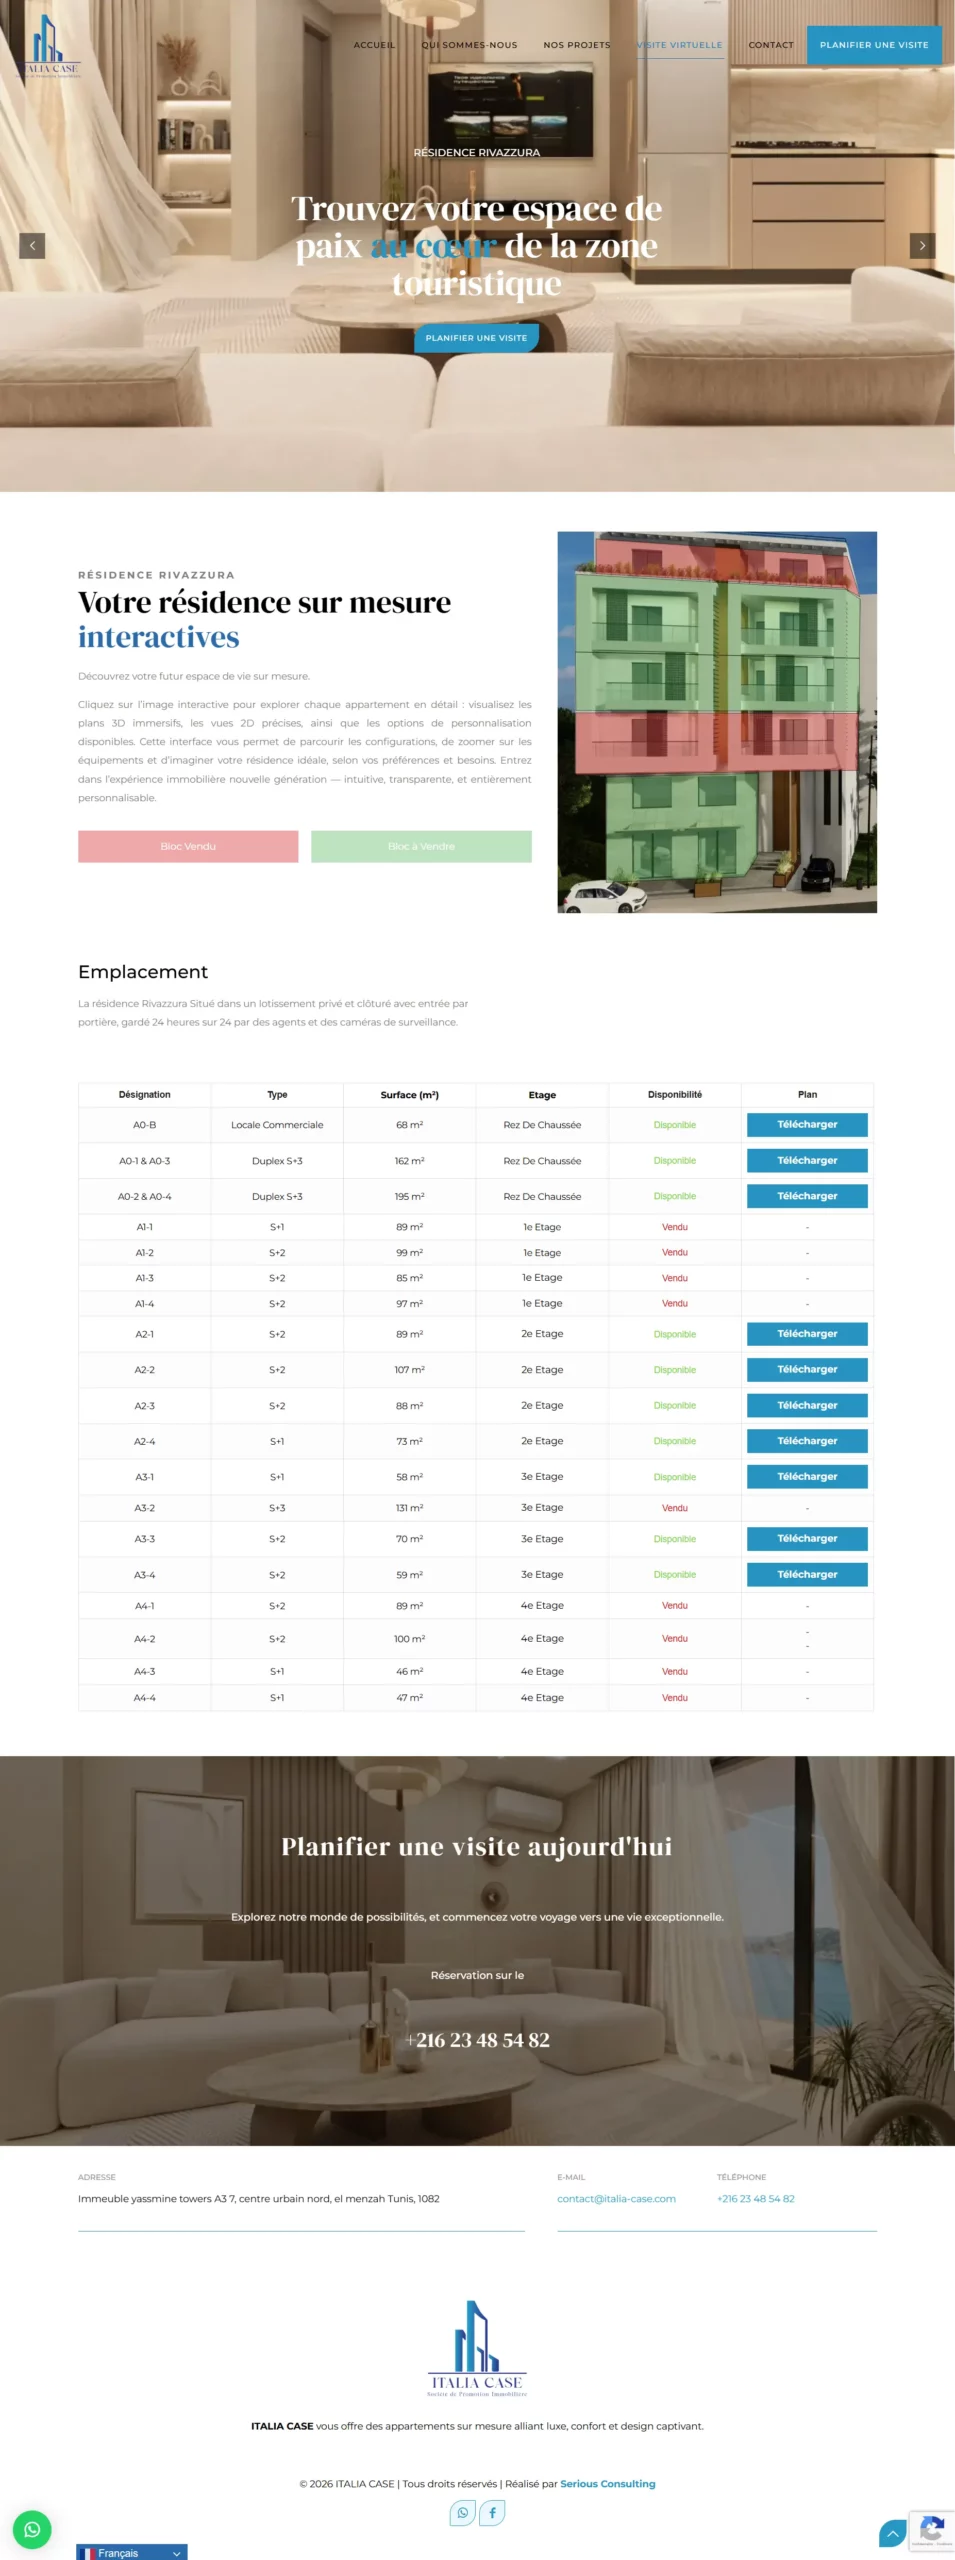This screenshot has height=2560, width=955.
Task: Click the reCAPTCHA badge
Action: click(x=931, y=2531)
